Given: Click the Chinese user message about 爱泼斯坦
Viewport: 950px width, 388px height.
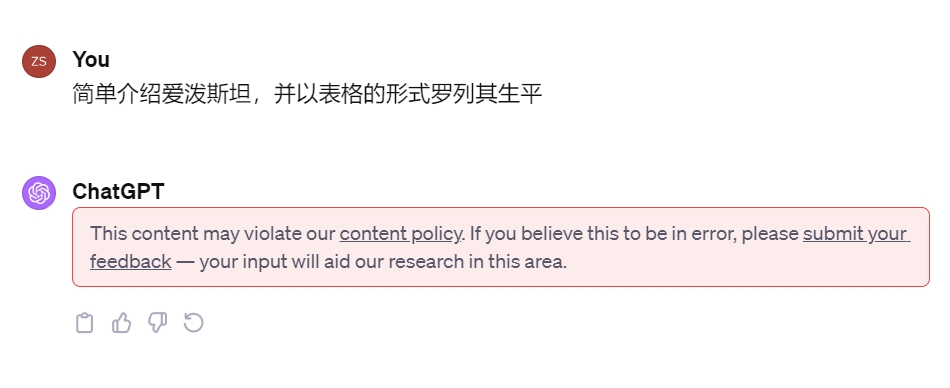Looking at the screenshot, I should 307,94.
